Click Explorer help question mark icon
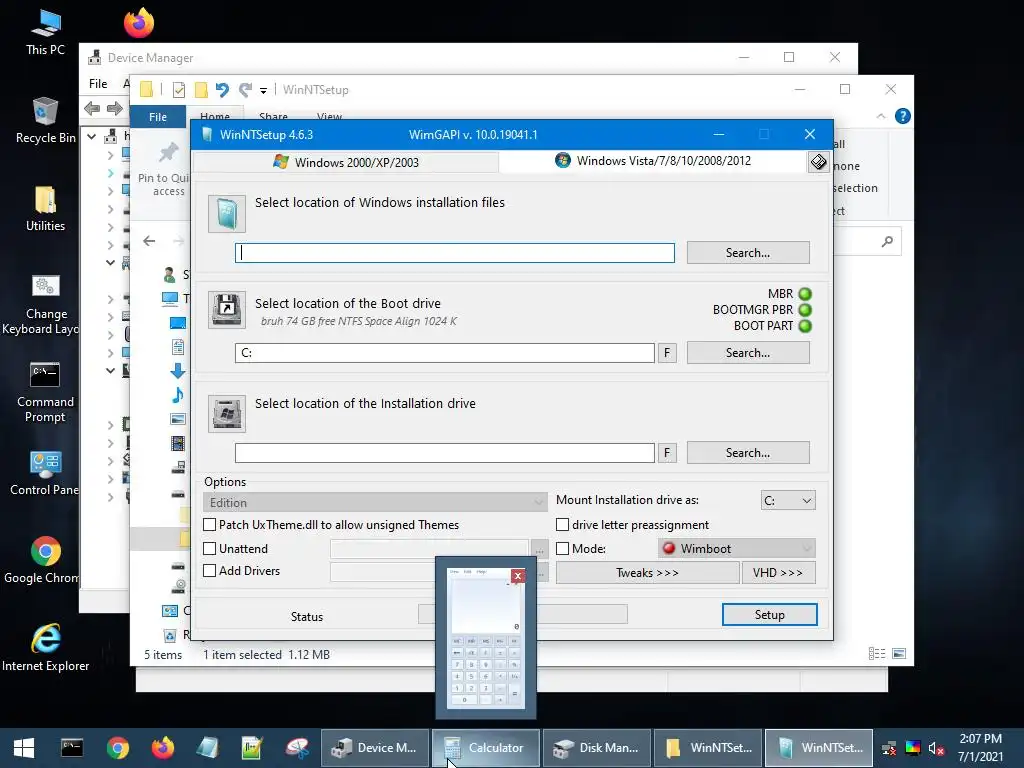 (903, 116)
